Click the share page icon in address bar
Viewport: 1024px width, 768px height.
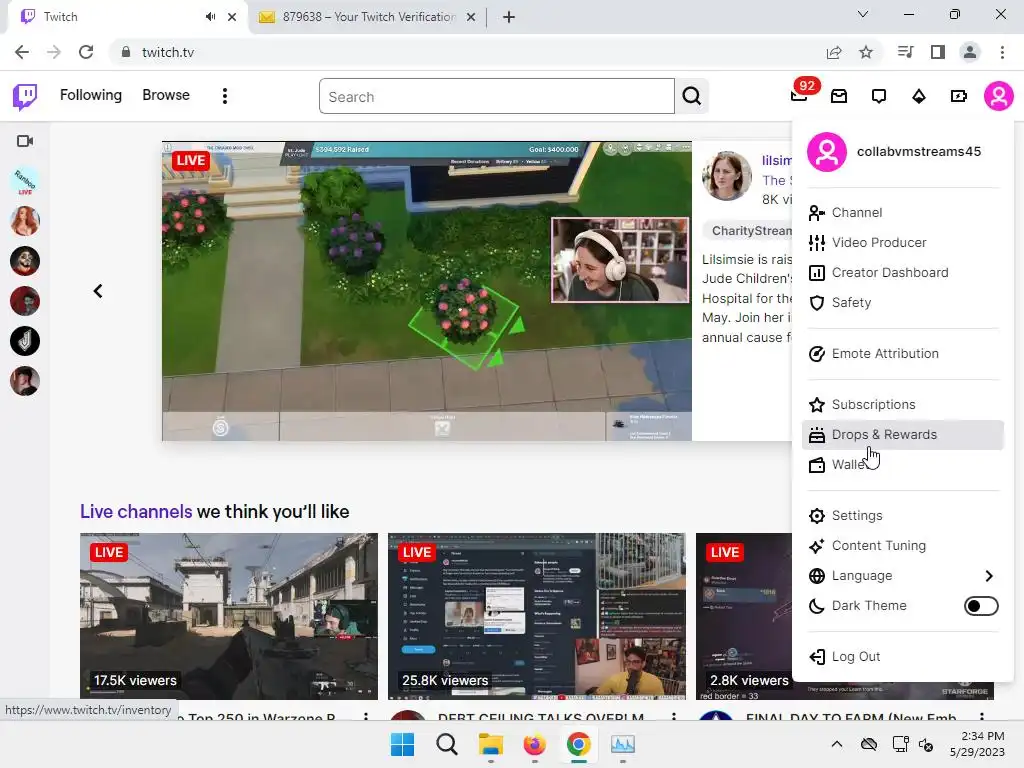point(834,52)
